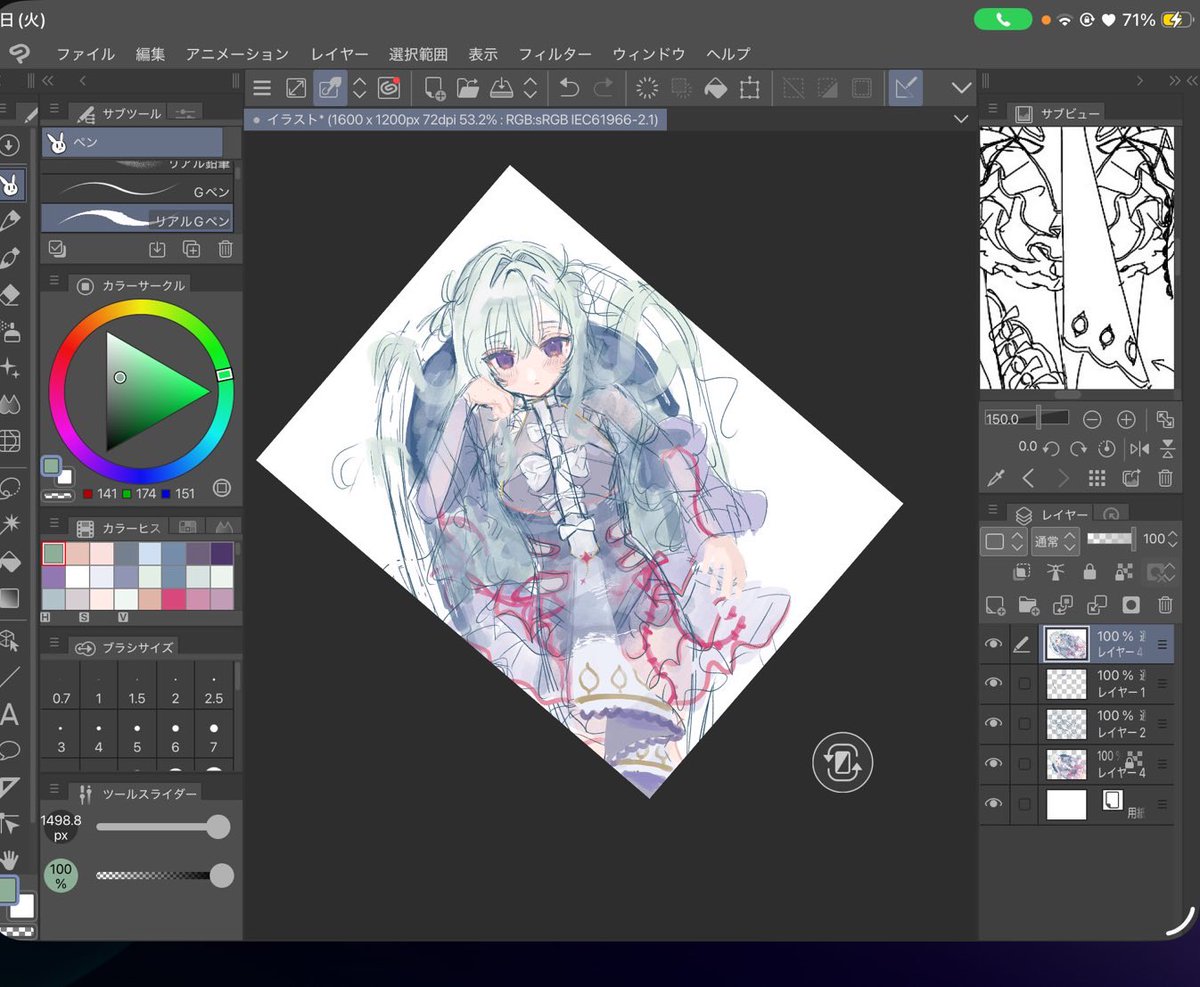Toggle lock transparent pixels icon
This screenshot has height=987, width=1200.
[1123, 571]
